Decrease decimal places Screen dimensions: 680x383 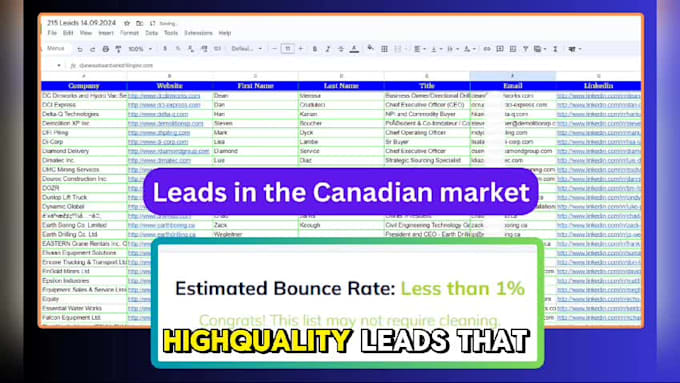point(191,49)
